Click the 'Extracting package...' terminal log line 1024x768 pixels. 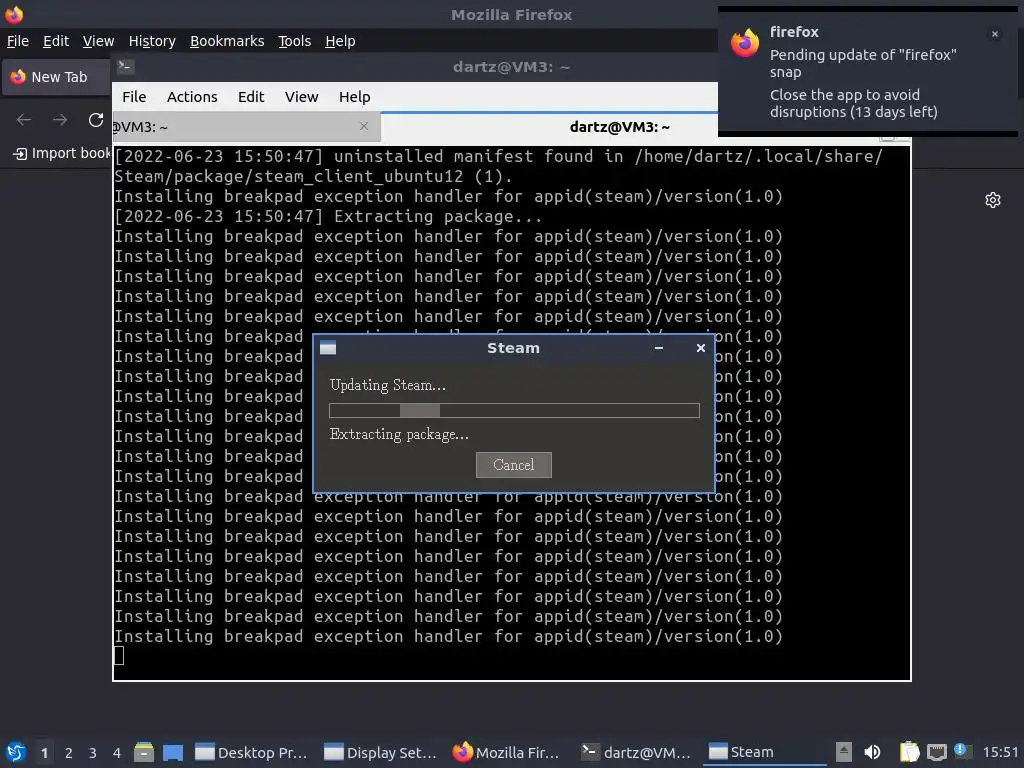tap(328, 216)
